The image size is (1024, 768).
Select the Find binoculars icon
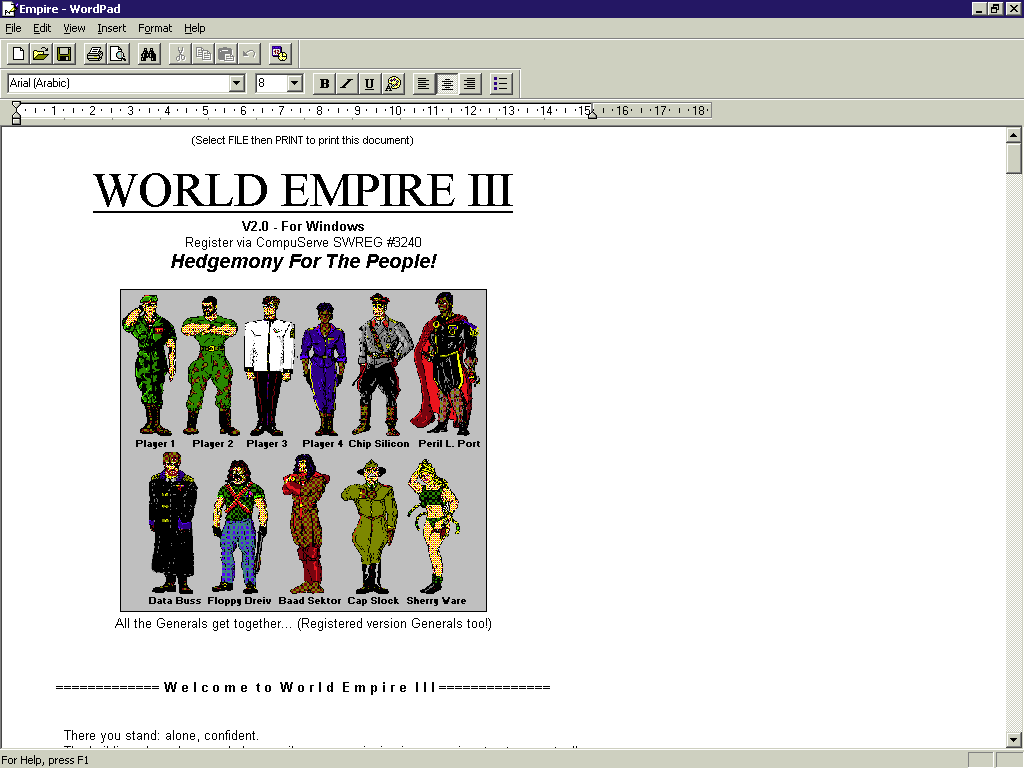point(147,54)
